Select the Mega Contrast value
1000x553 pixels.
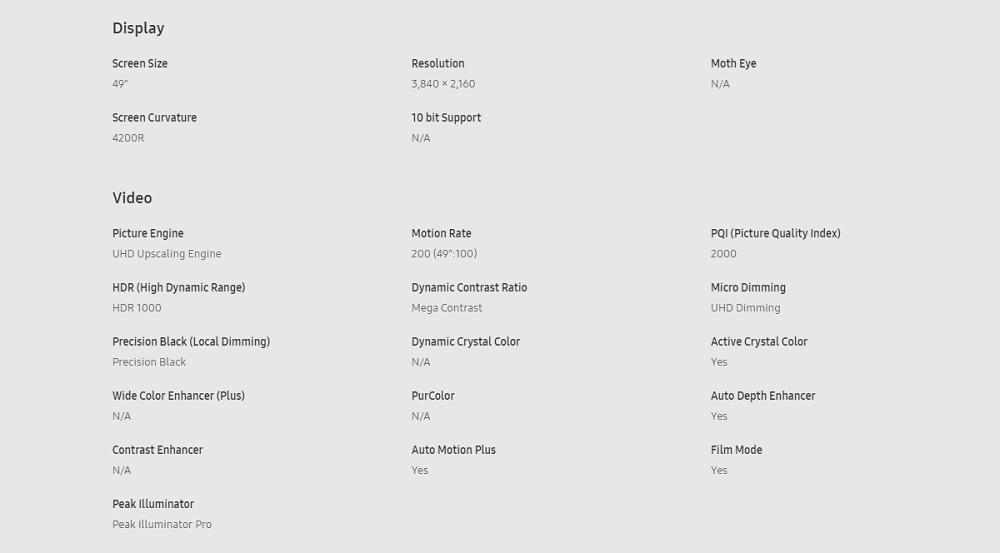coord(446,308)
